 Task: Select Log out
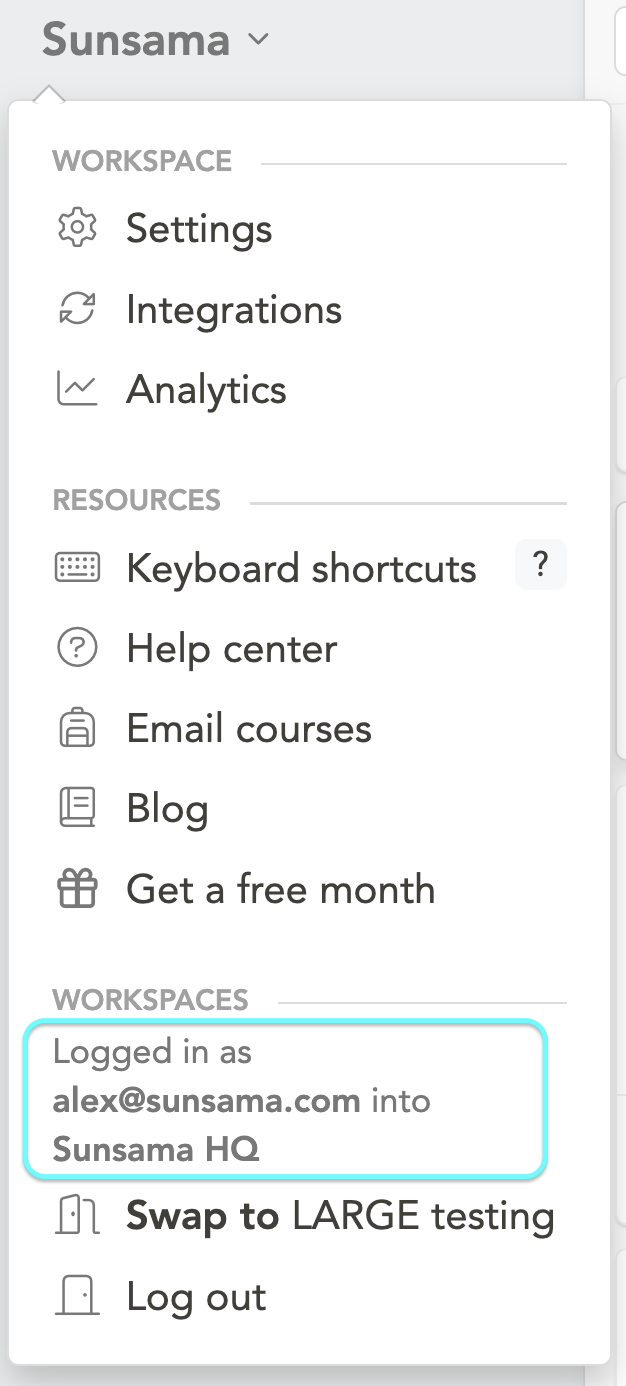(195, 1296)
